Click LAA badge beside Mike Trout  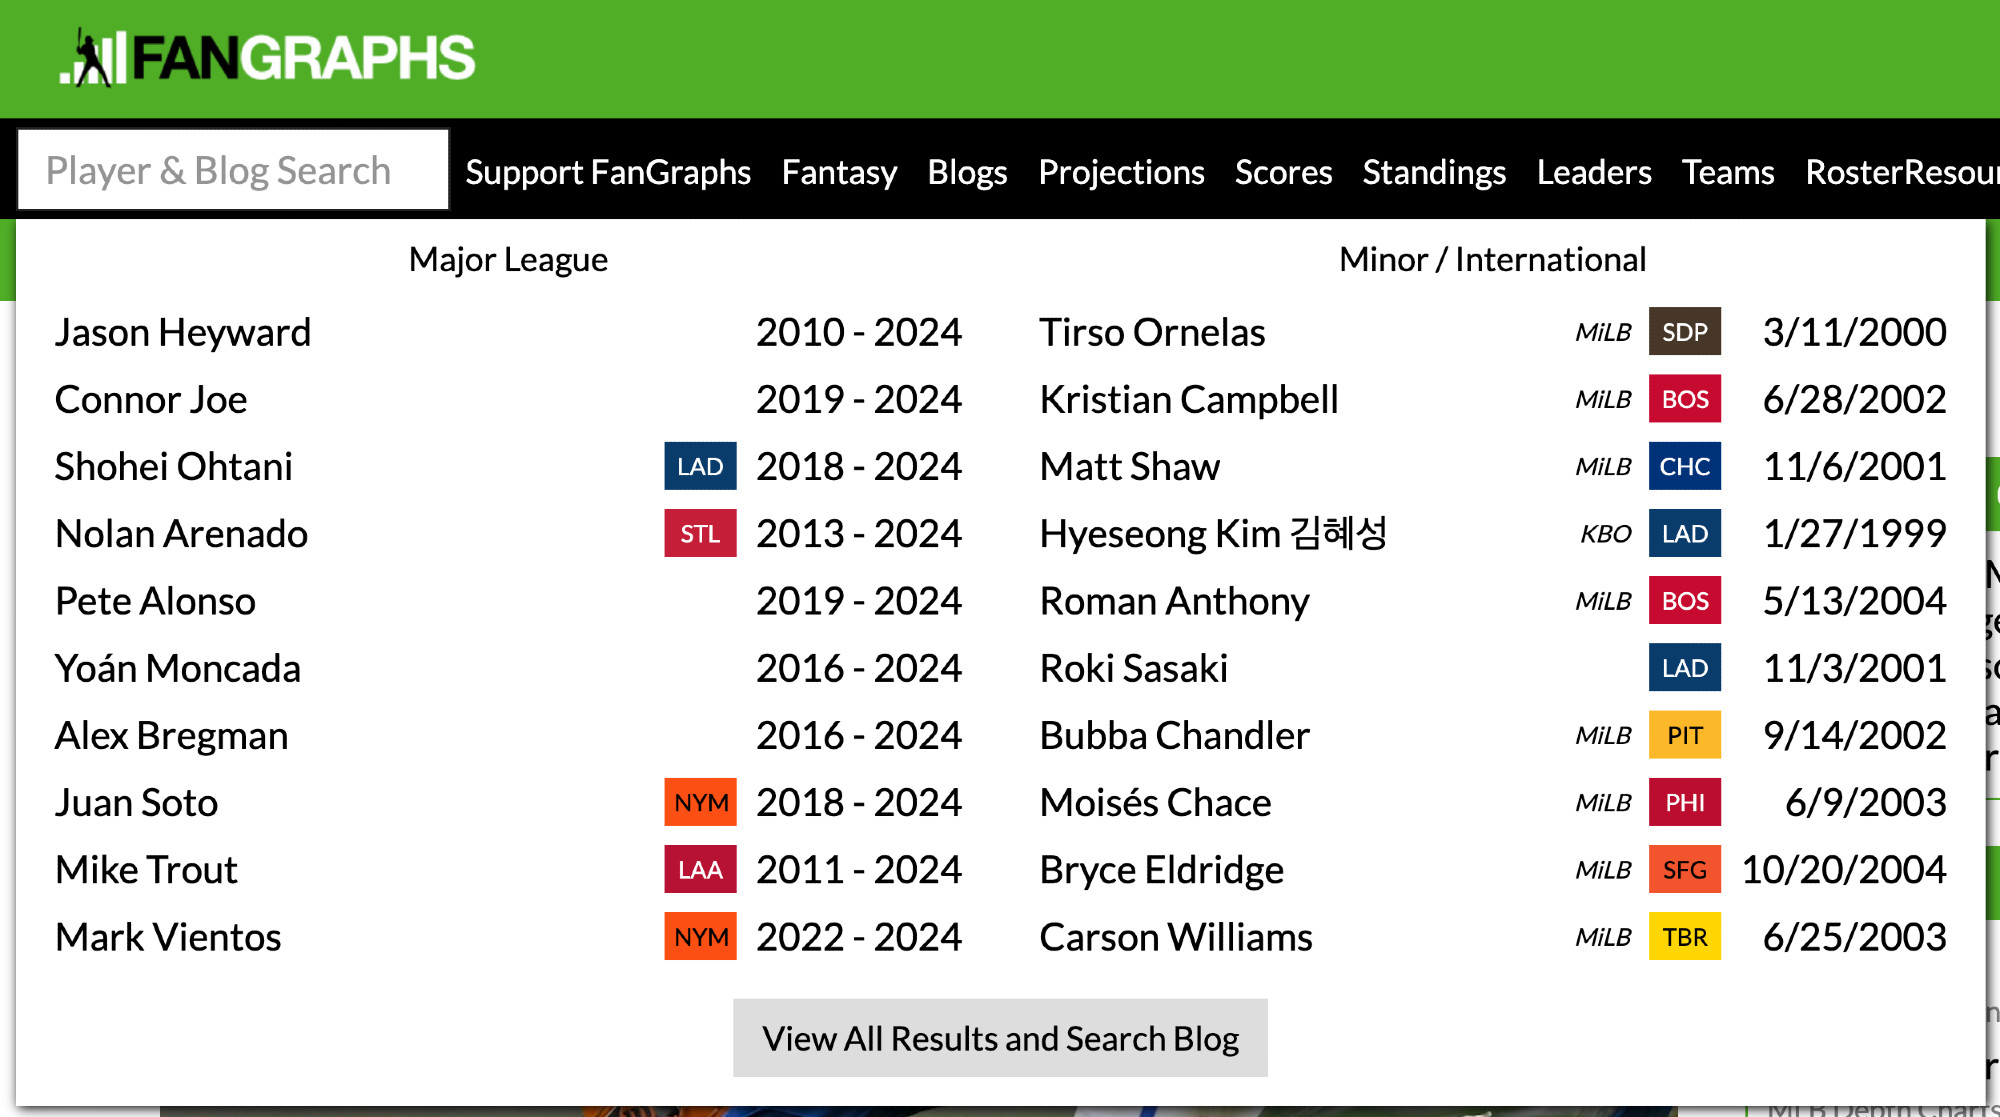coord(700,869)
